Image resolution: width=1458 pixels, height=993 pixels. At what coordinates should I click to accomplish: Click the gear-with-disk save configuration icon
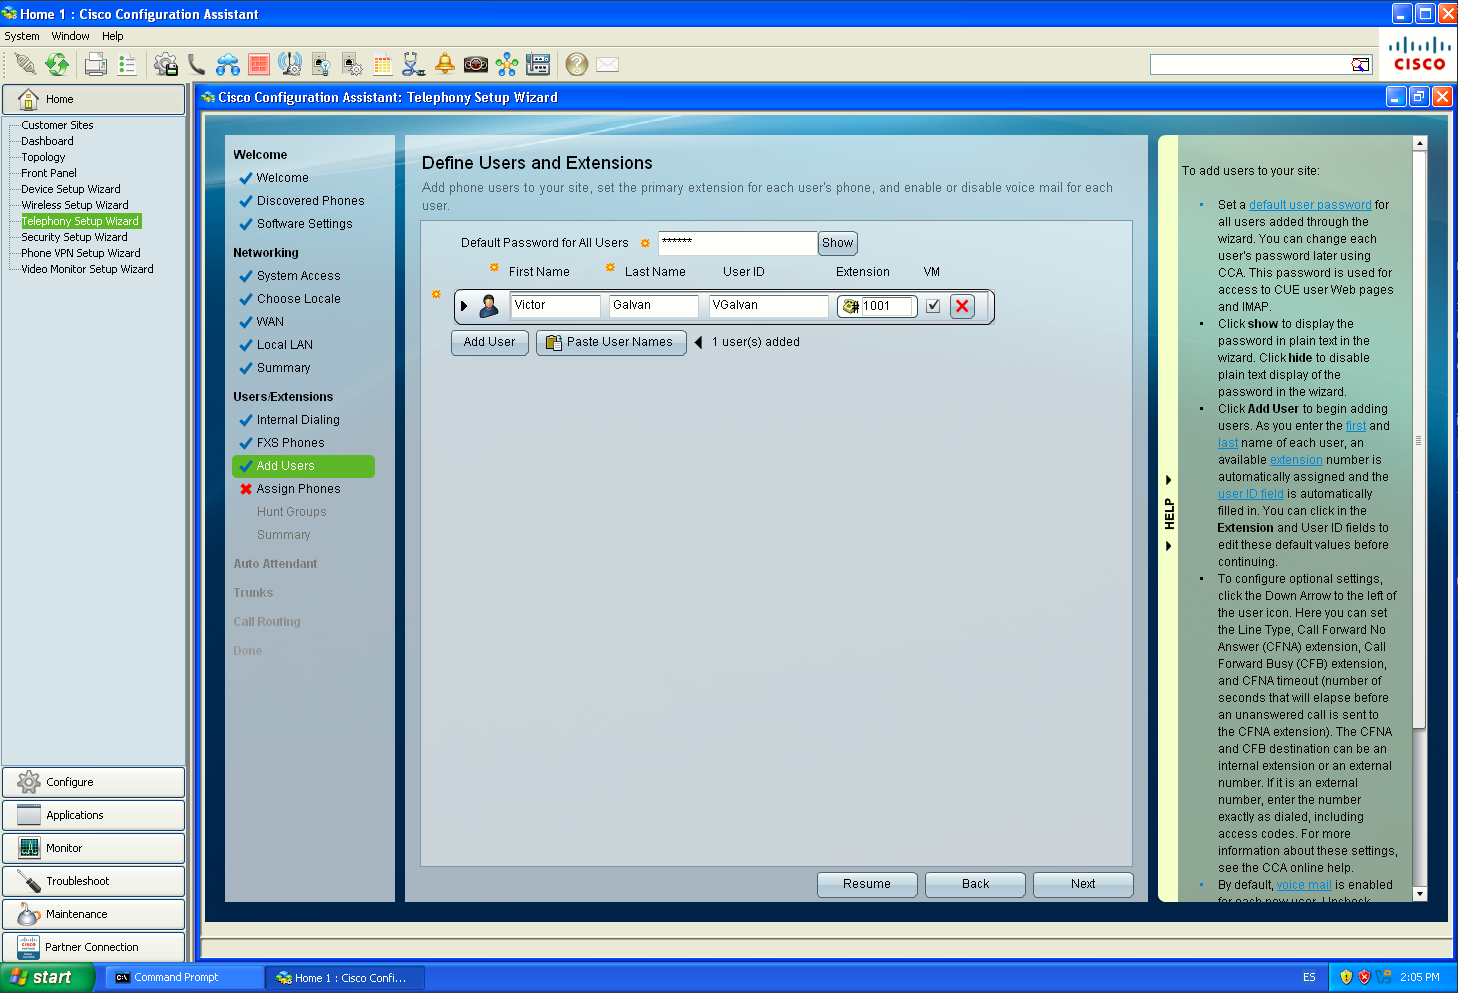coord(166,65)
